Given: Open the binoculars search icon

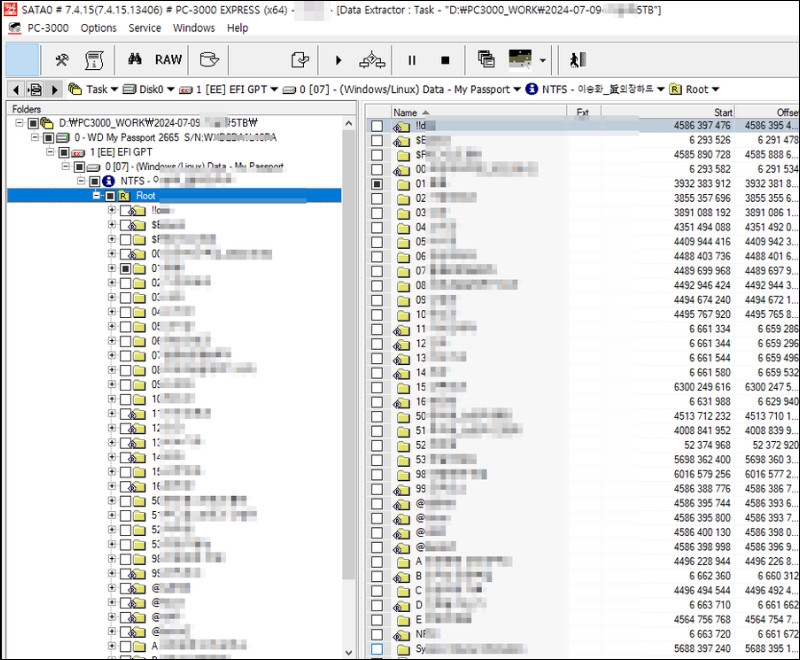Looking at the screenshot, I should (135, 60).
